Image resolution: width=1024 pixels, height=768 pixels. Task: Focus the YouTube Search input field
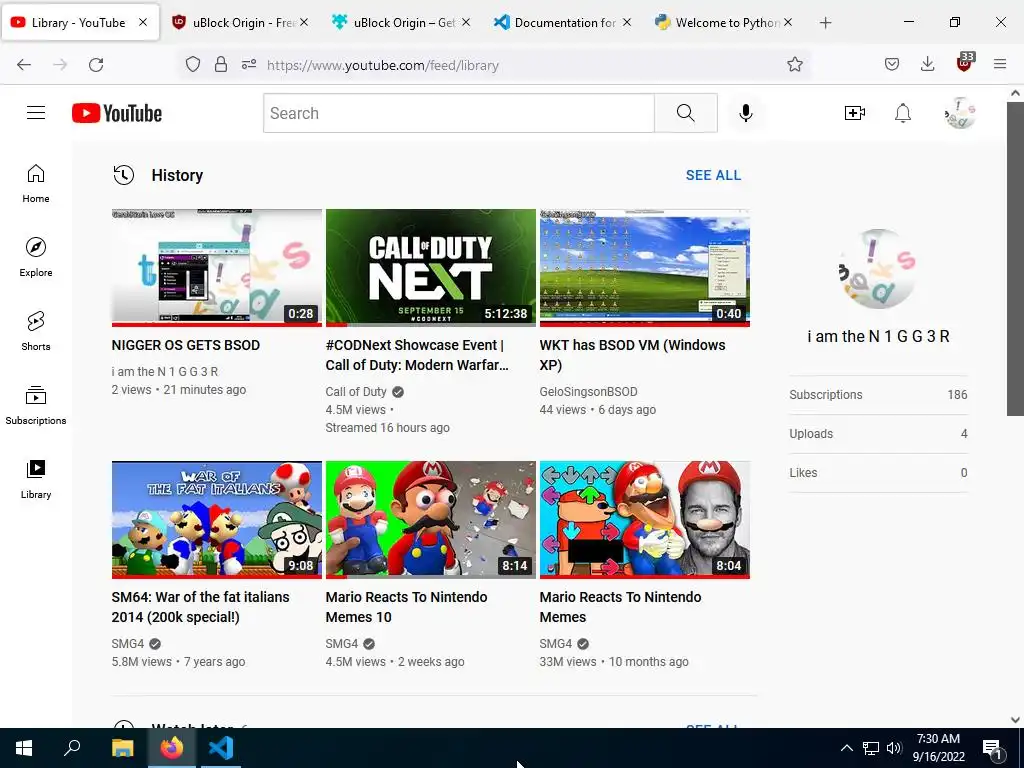[458, 113]
